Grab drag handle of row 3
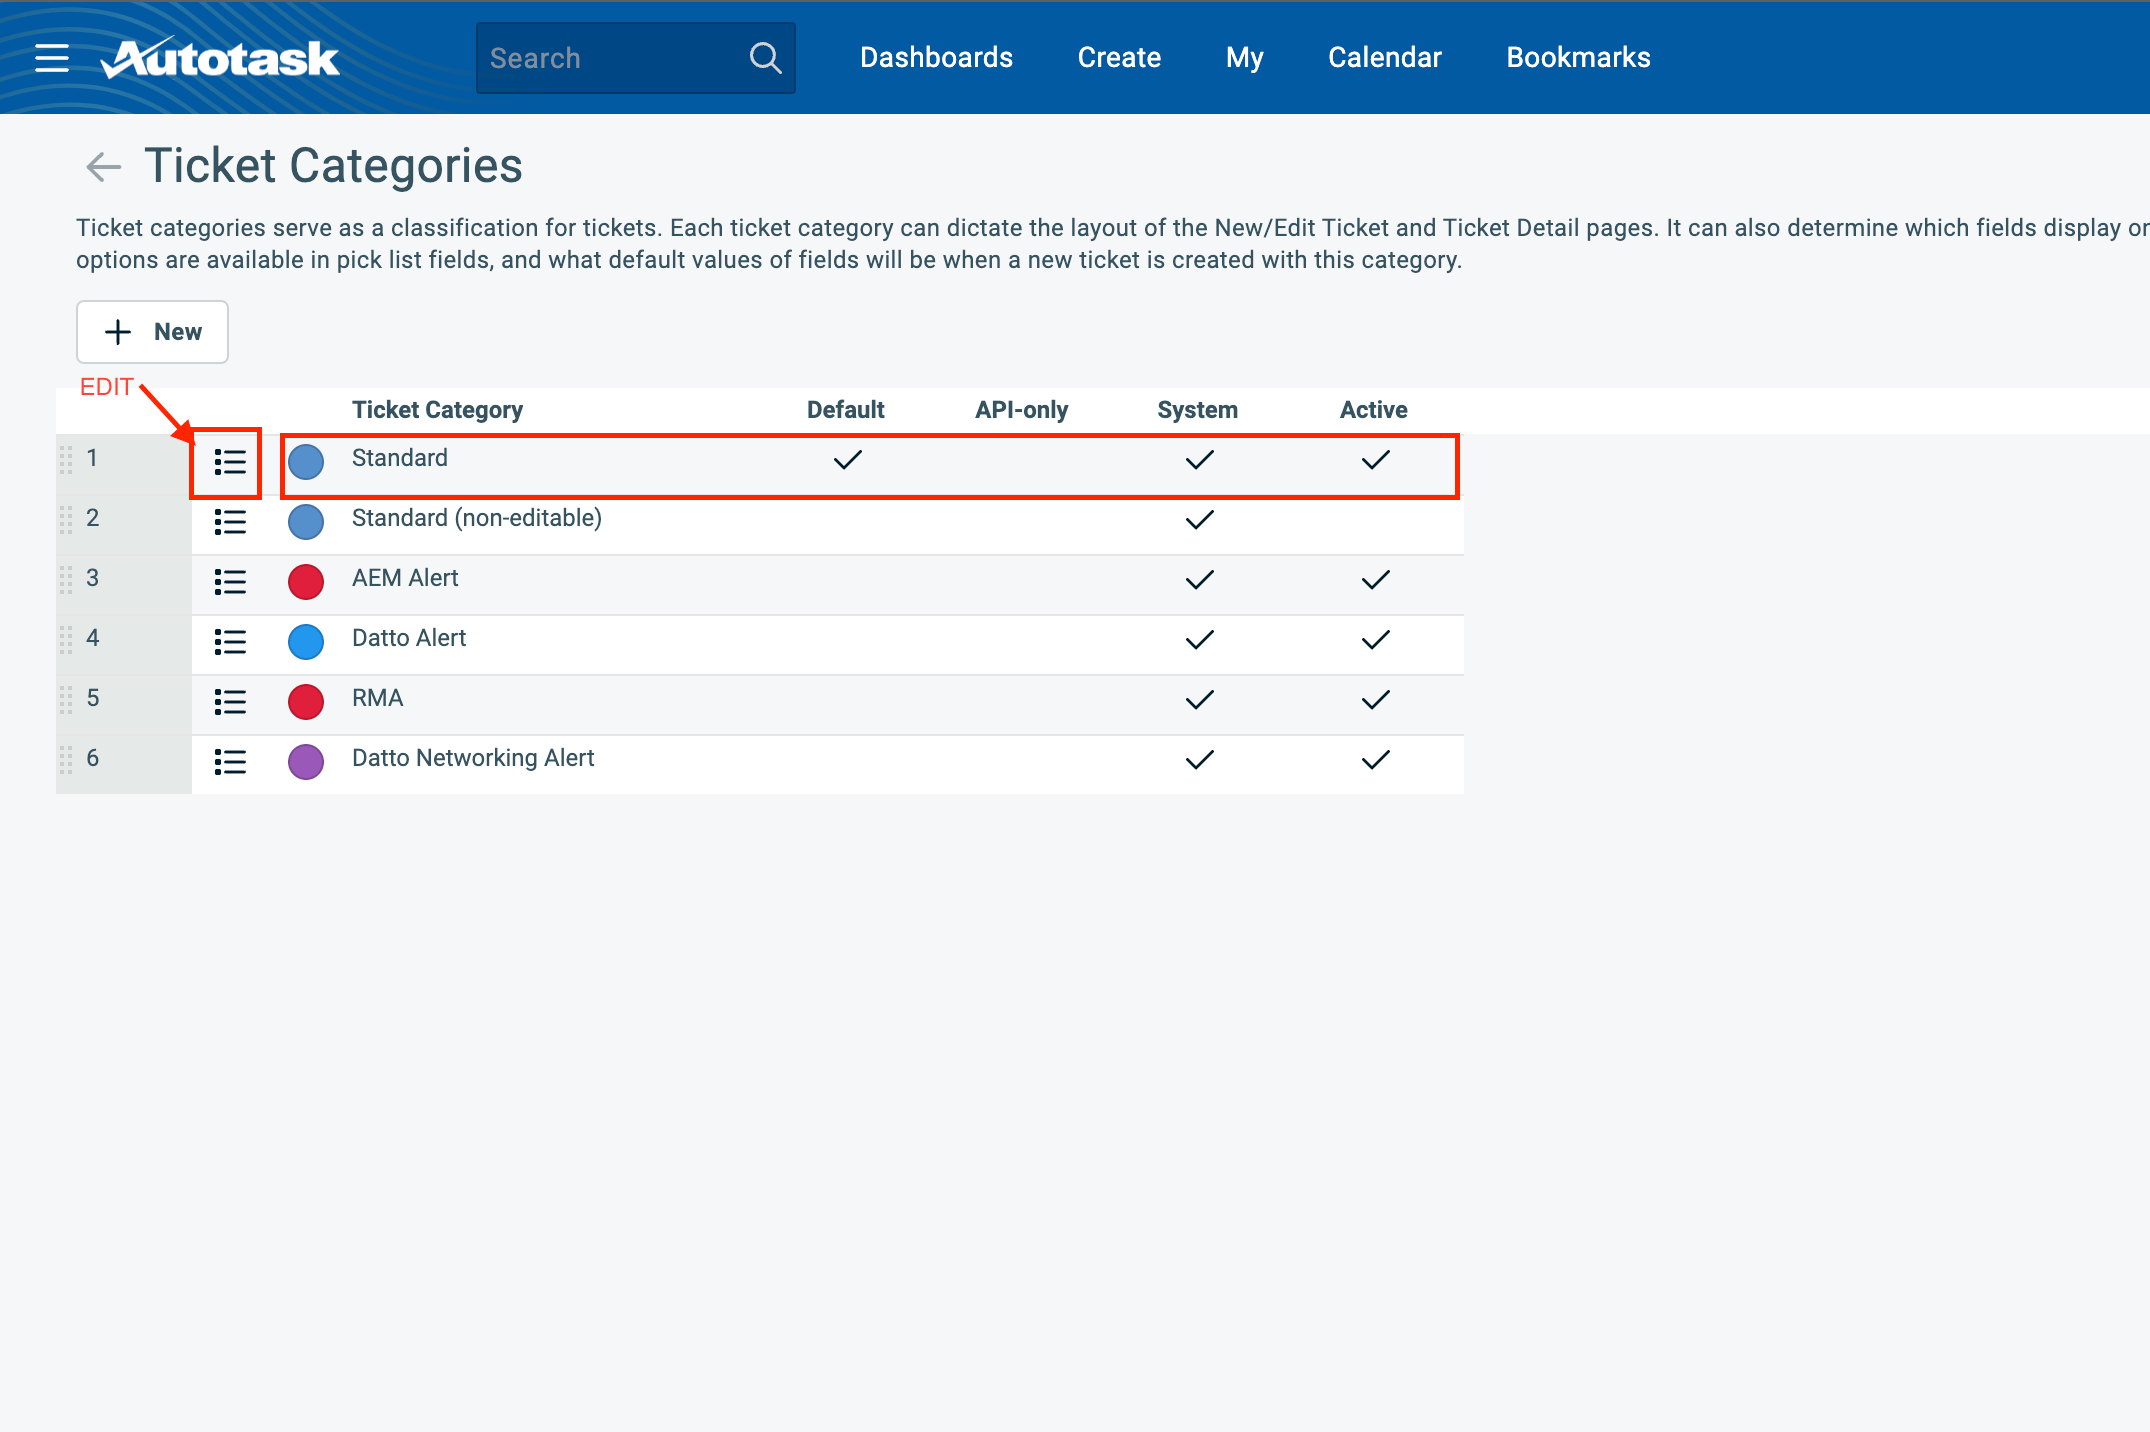2150x1432 pixels. click(66, 580)
